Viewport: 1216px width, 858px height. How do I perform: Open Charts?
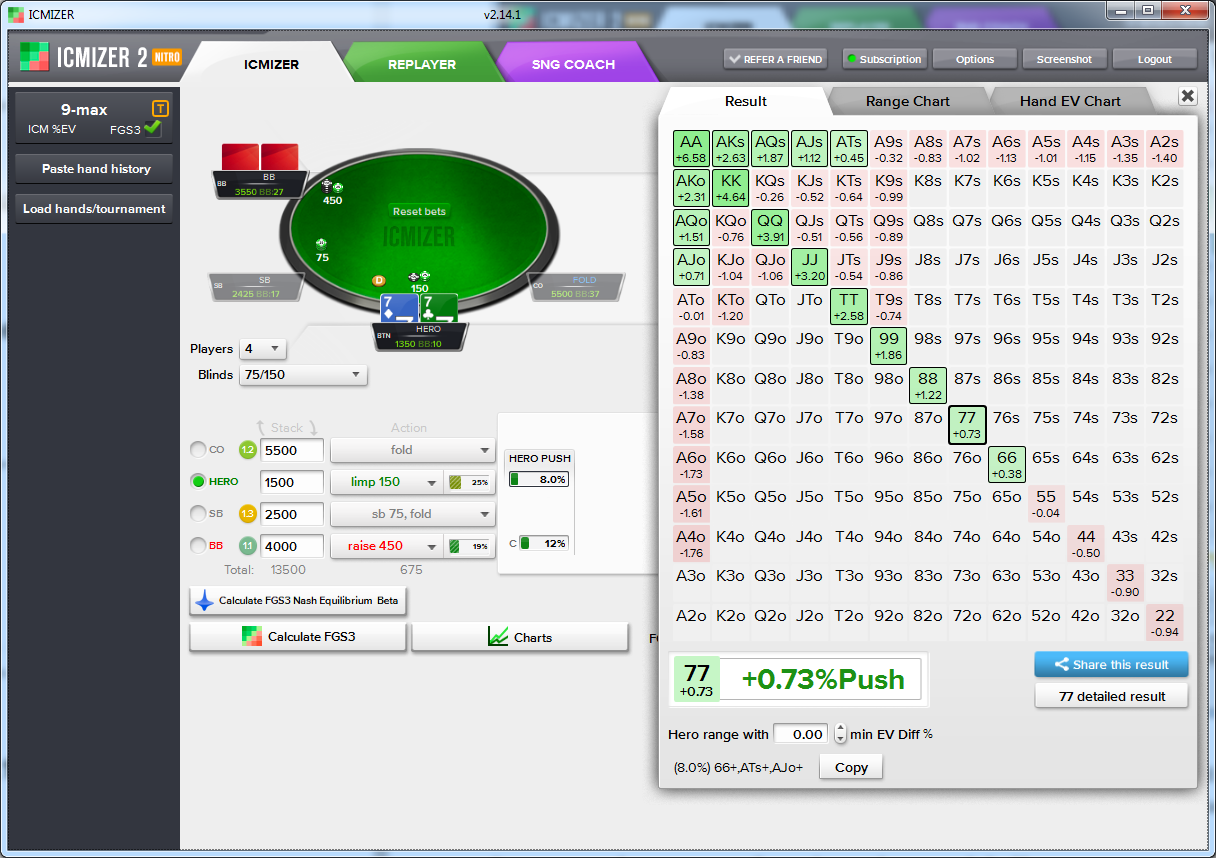[520, 637]
